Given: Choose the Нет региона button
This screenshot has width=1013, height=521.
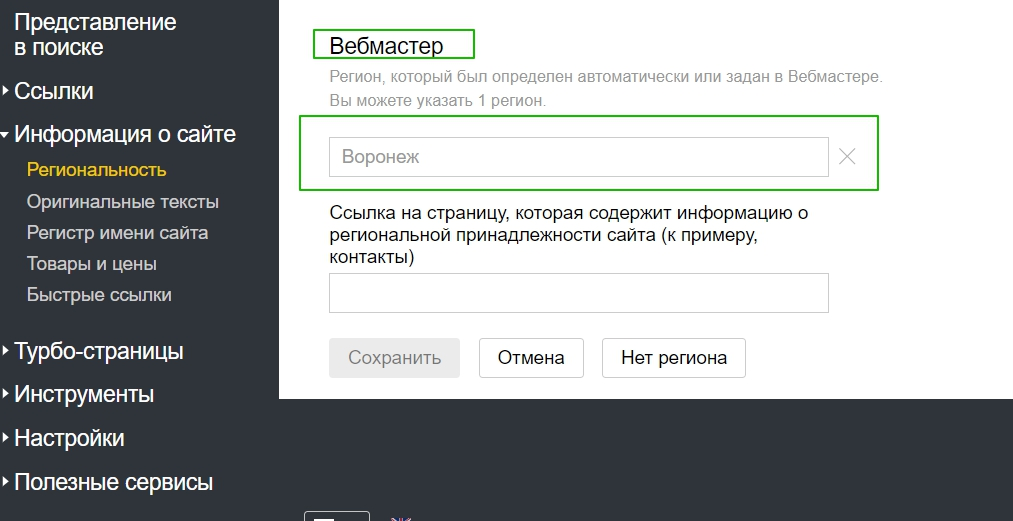Looking at the screenshot, I should [x=674, y=357].
